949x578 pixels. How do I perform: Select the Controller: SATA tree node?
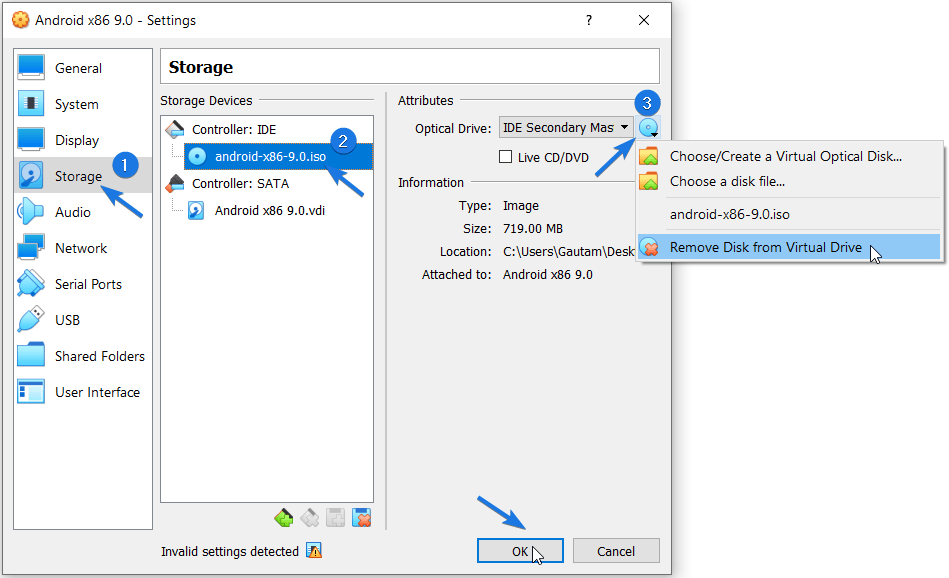point(240,183)
